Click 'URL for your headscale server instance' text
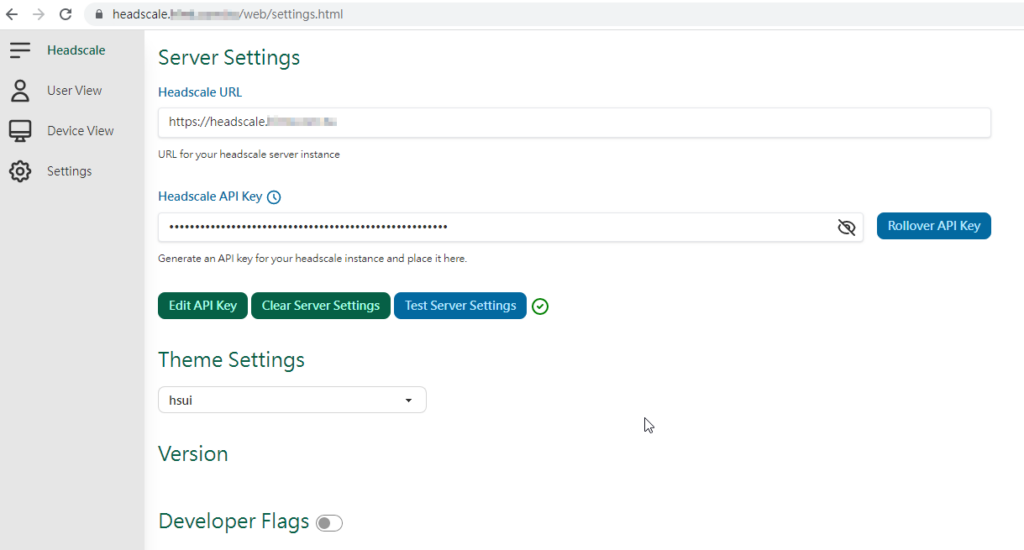Screen dimensions: 1024x550 [249, 155]
